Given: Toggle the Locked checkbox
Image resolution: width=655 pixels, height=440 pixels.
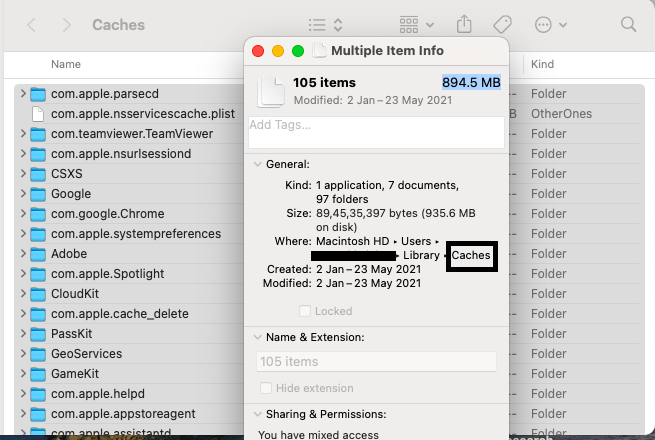Looking at the screenshot, I should [305, 311].
